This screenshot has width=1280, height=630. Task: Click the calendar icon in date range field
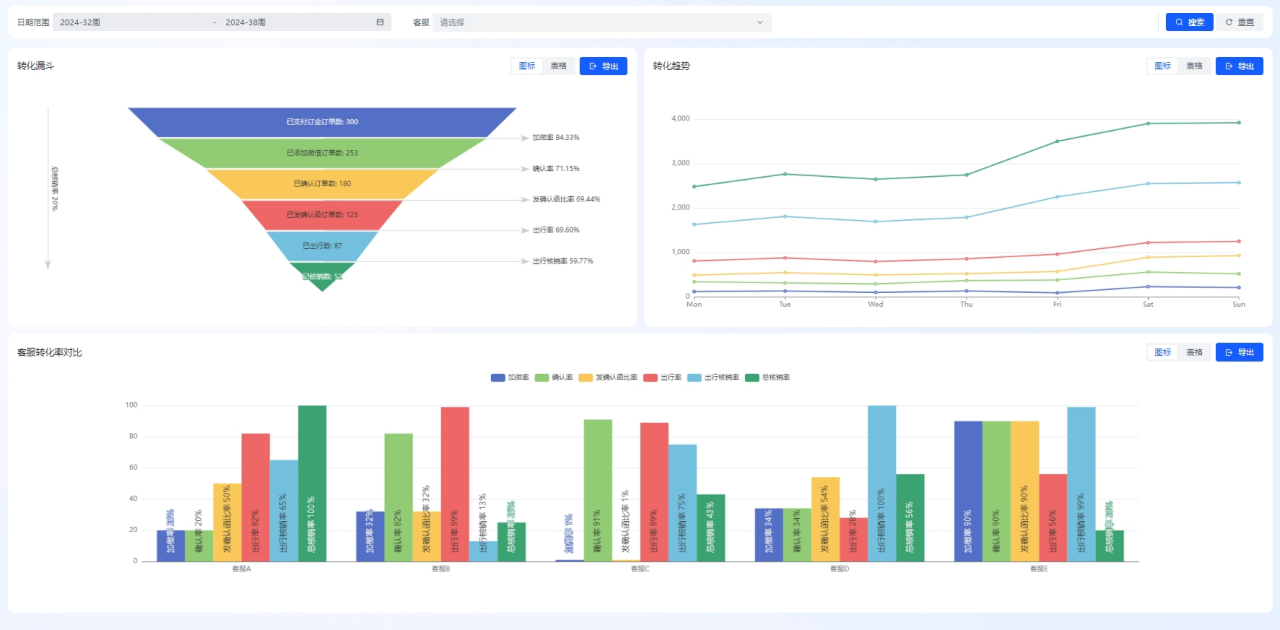coord(380,22)
